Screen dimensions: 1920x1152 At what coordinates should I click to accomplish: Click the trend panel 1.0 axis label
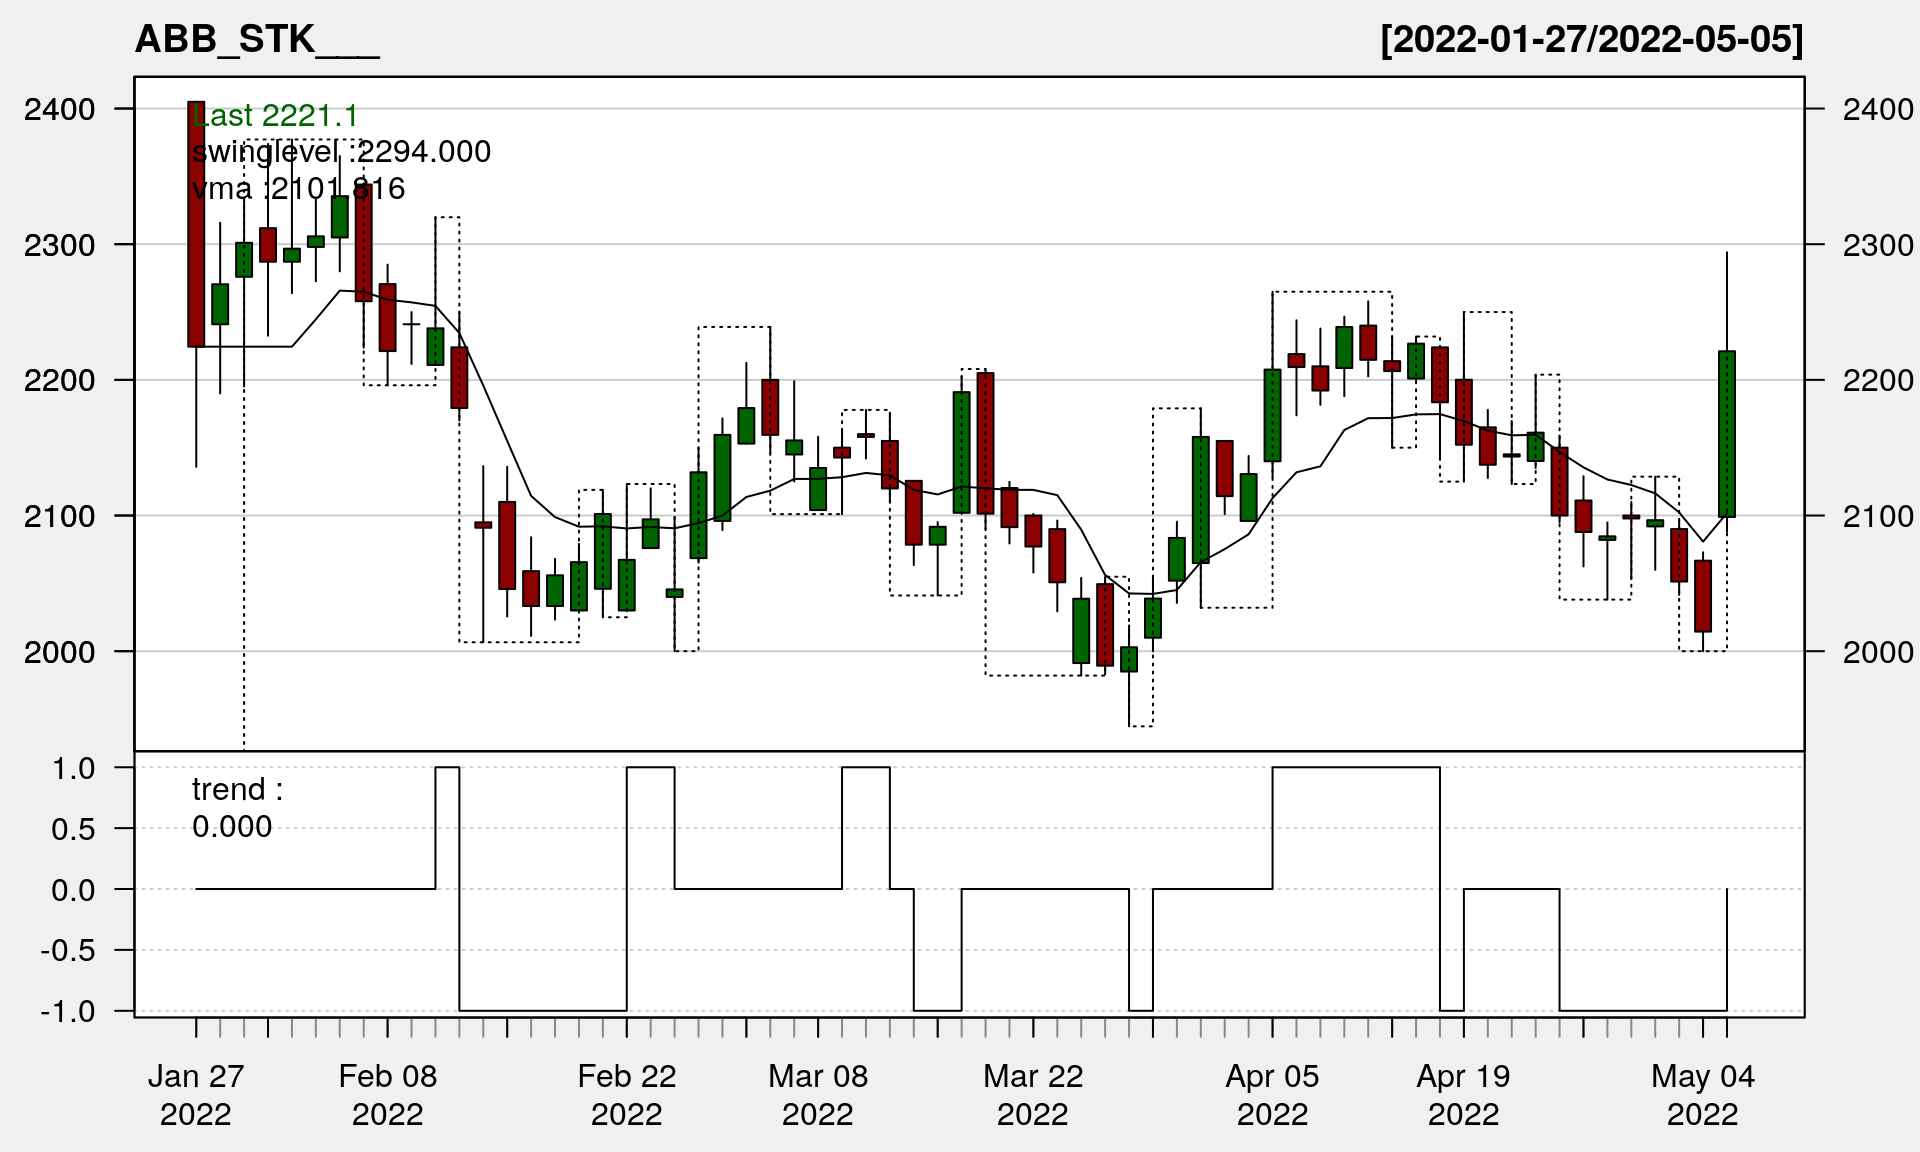pos(74,768)
